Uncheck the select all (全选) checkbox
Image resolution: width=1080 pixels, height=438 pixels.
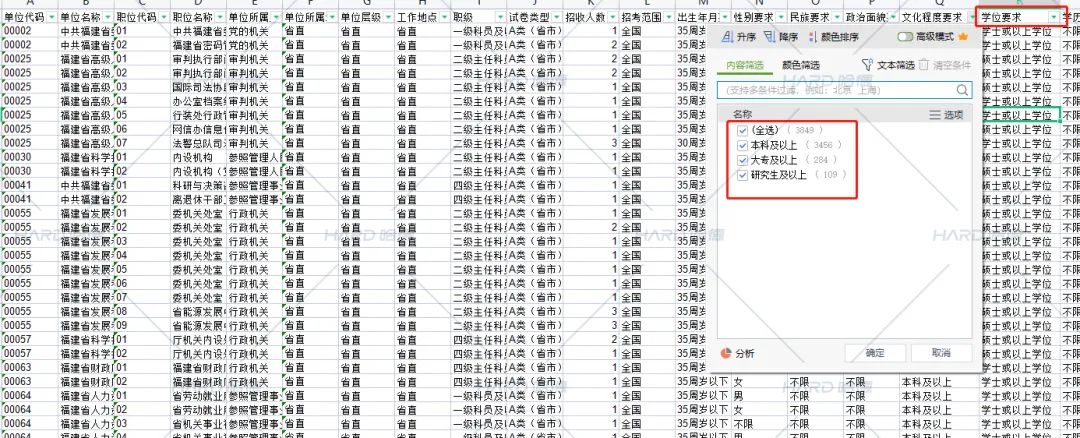(741, 131)
